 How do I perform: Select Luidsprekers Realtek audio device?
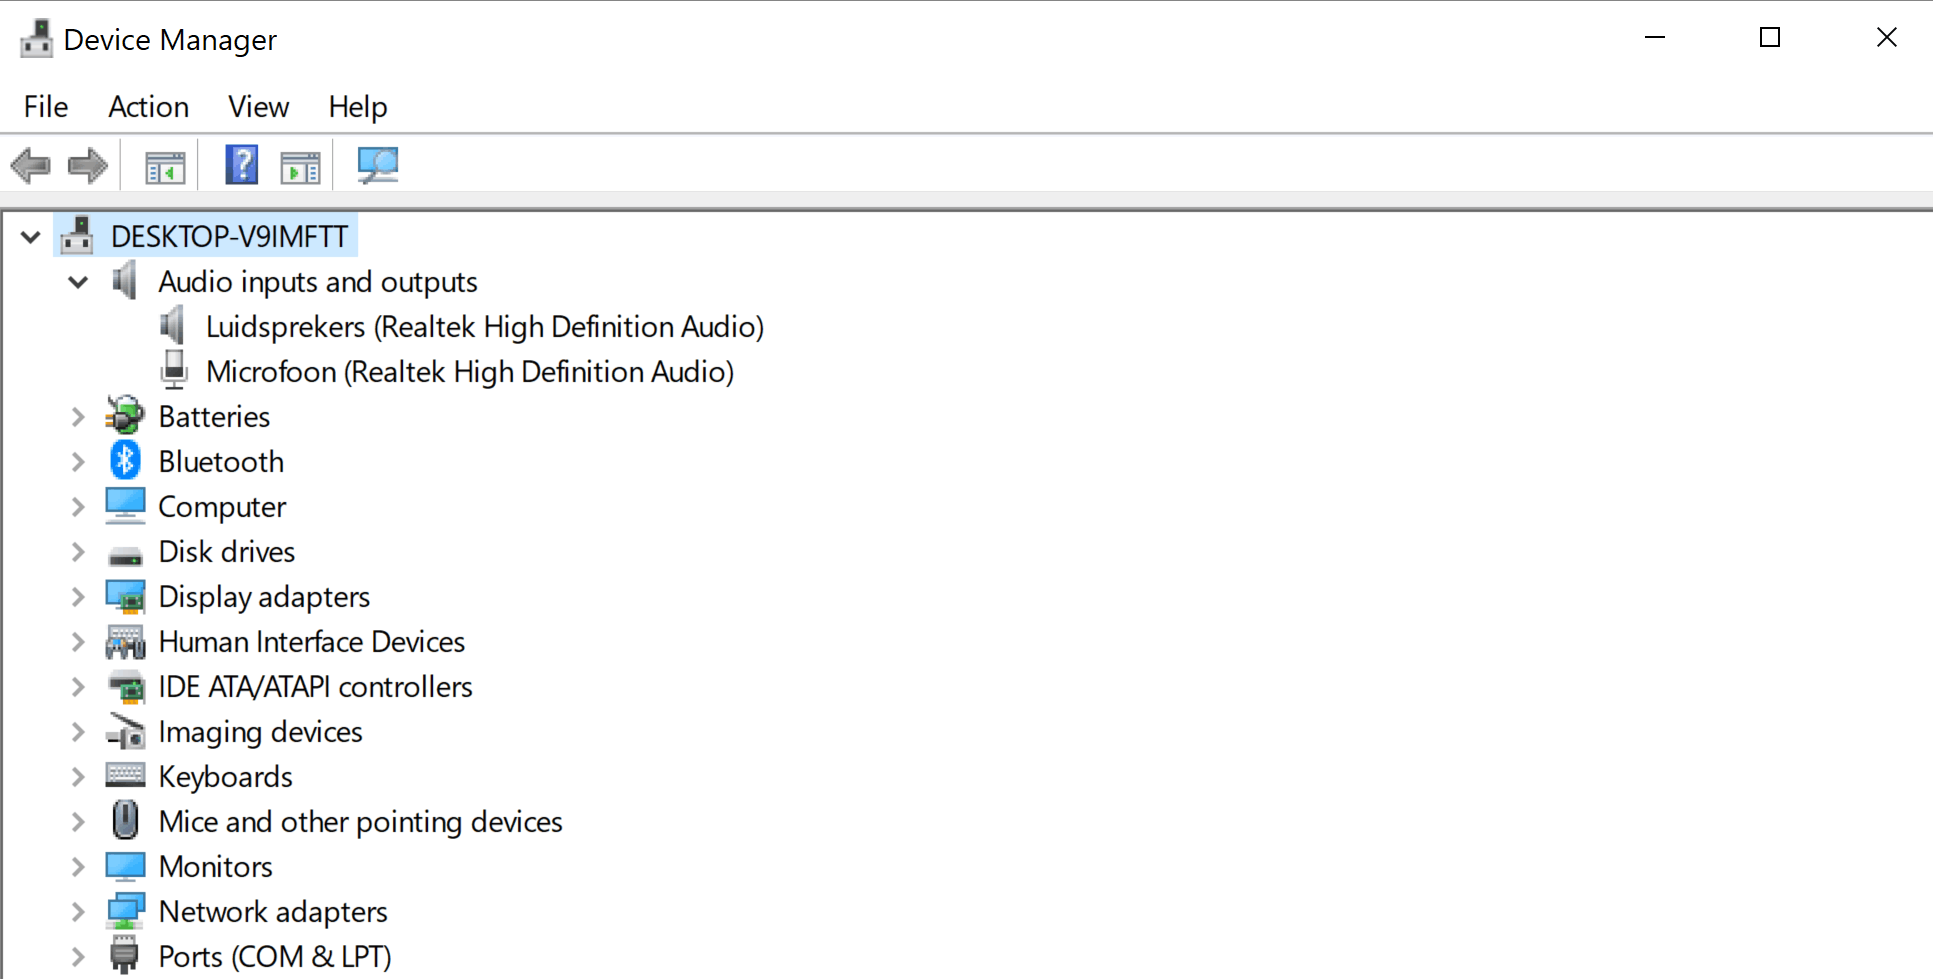(x=484, y=327)
